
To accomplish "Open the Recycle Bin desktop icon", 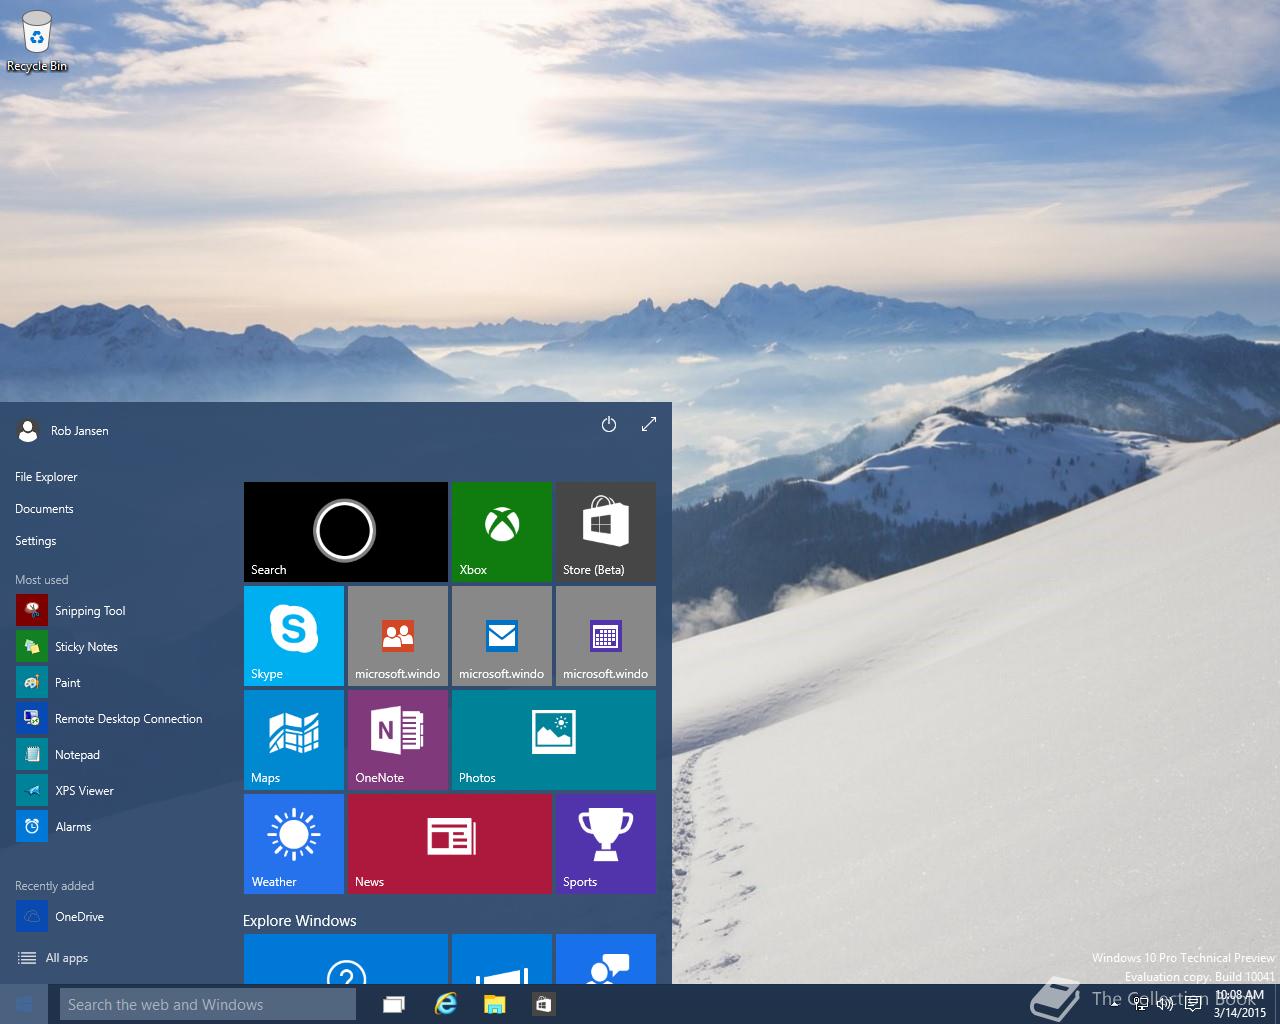I will pos(37,42).
